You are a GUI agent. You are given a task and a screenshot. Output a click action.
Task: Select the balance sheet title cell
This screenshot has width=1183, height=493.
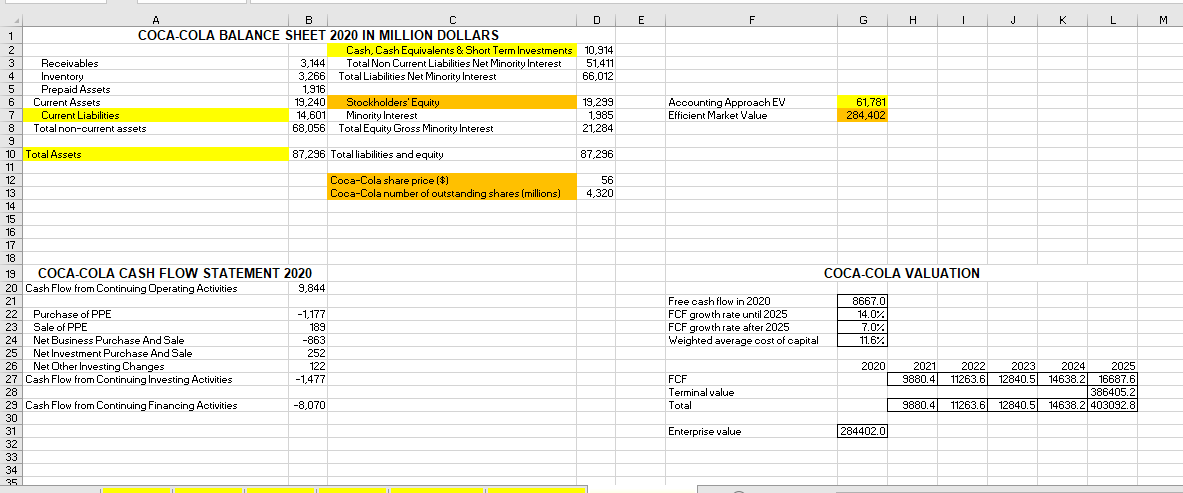coord(318,35)
